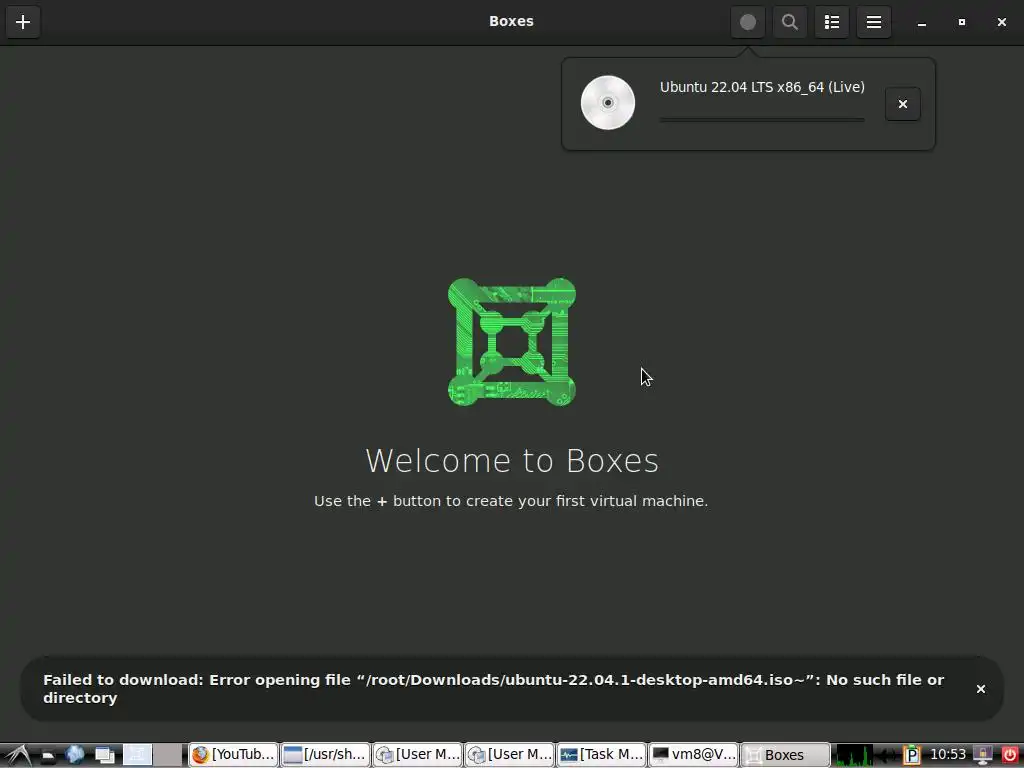Switch to the YouTub... Firefox taskbar window
Screen dimensions: 1024x768
(x=233, y=755)
